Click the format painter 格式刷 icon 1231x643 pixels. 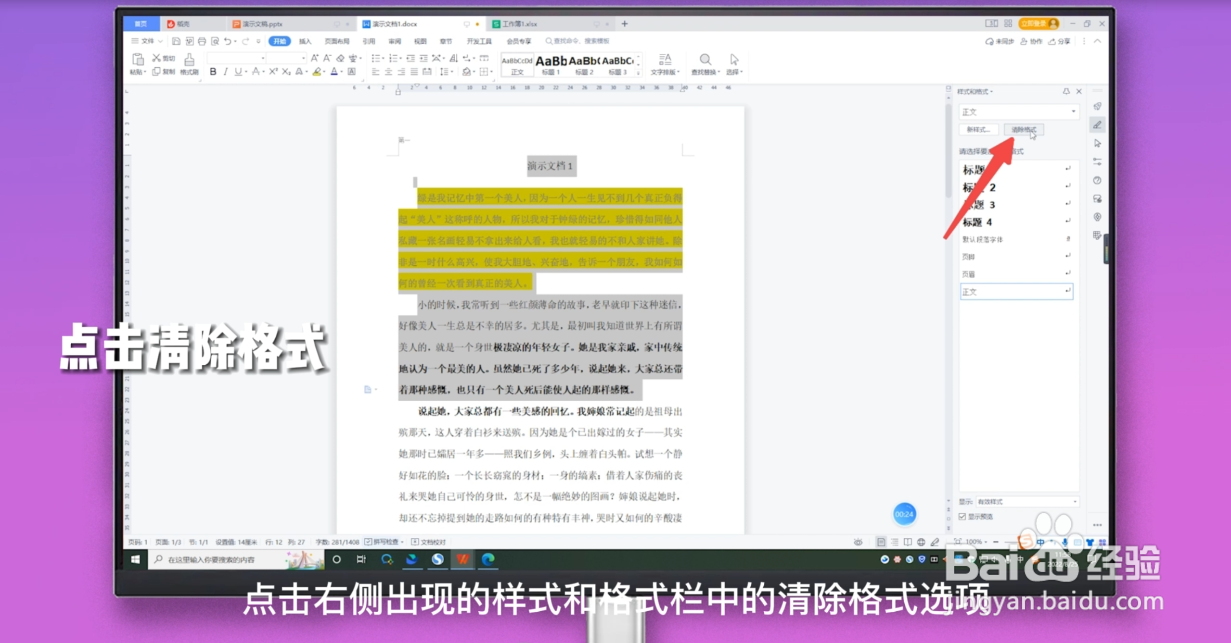(189, 64)
